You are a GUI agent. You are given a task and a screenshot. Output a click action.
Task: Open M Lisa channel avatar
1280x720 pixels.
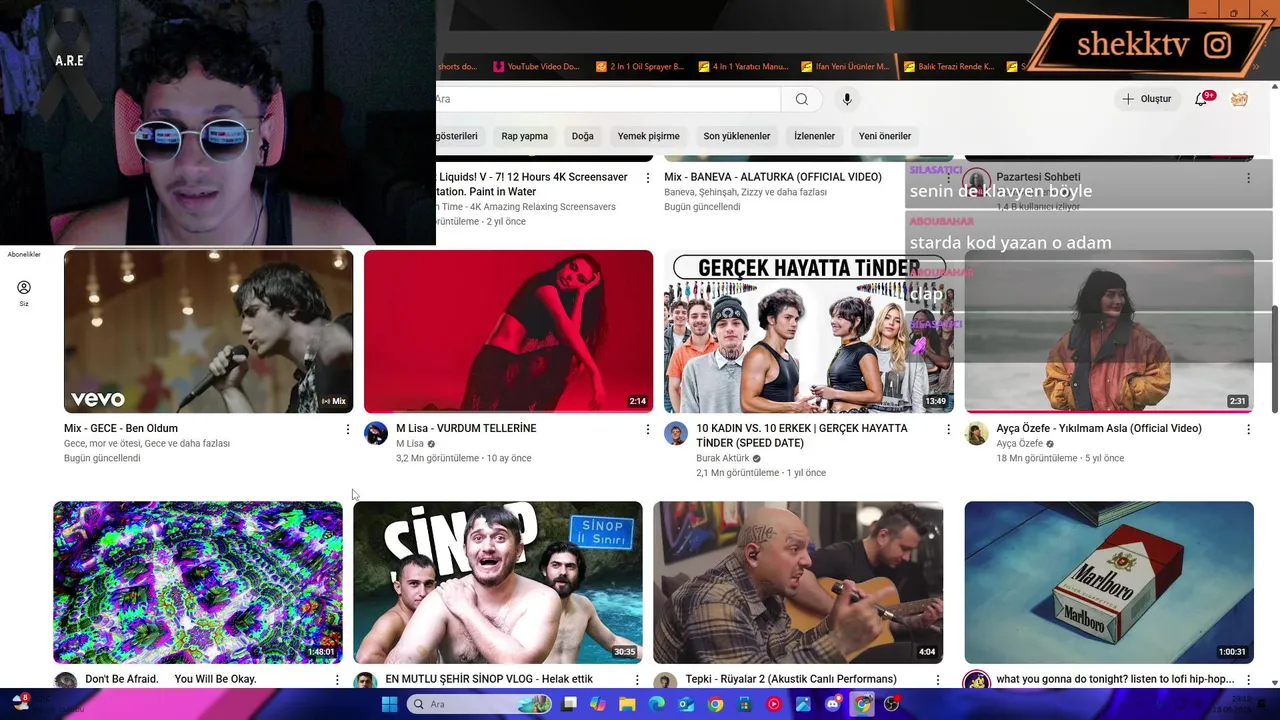point(376,433)
